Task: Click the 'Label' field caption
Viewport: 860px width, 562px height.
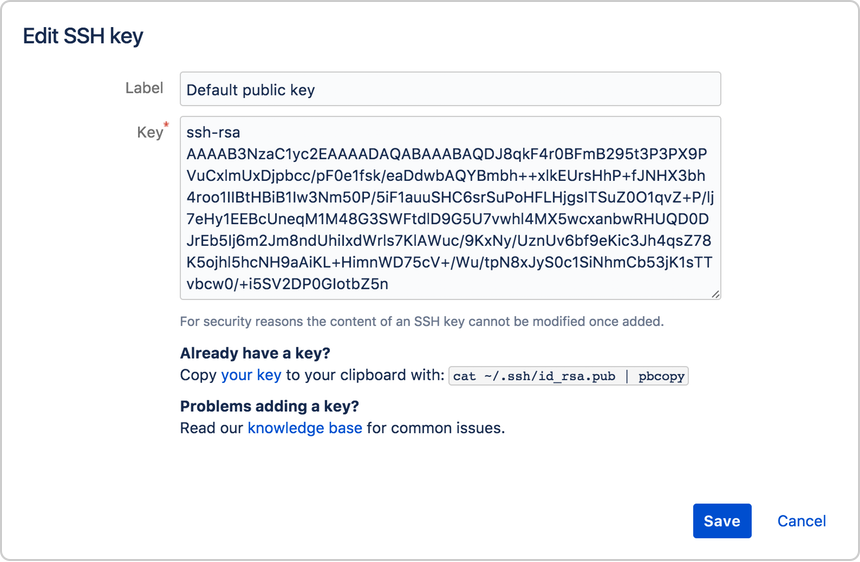Action: [144, 88]
